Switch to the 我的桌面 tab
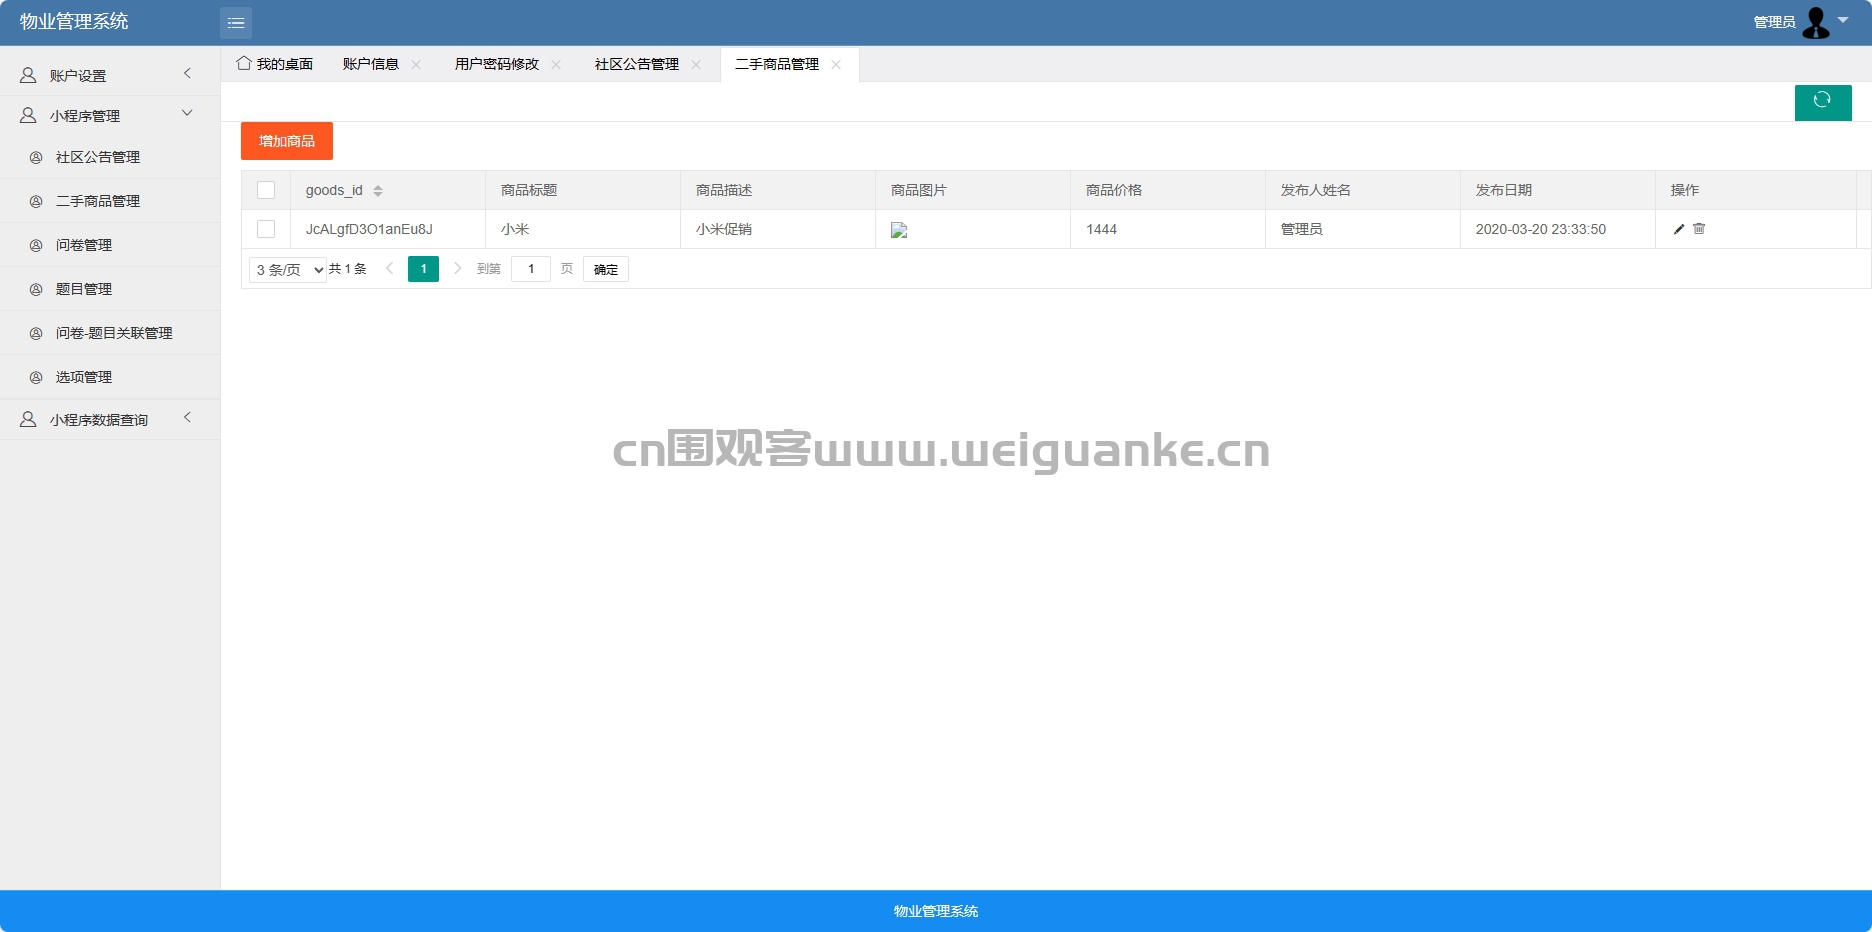Image resolution: width=1872 pixels, height=932 pixels. click(x=275, y=64)
